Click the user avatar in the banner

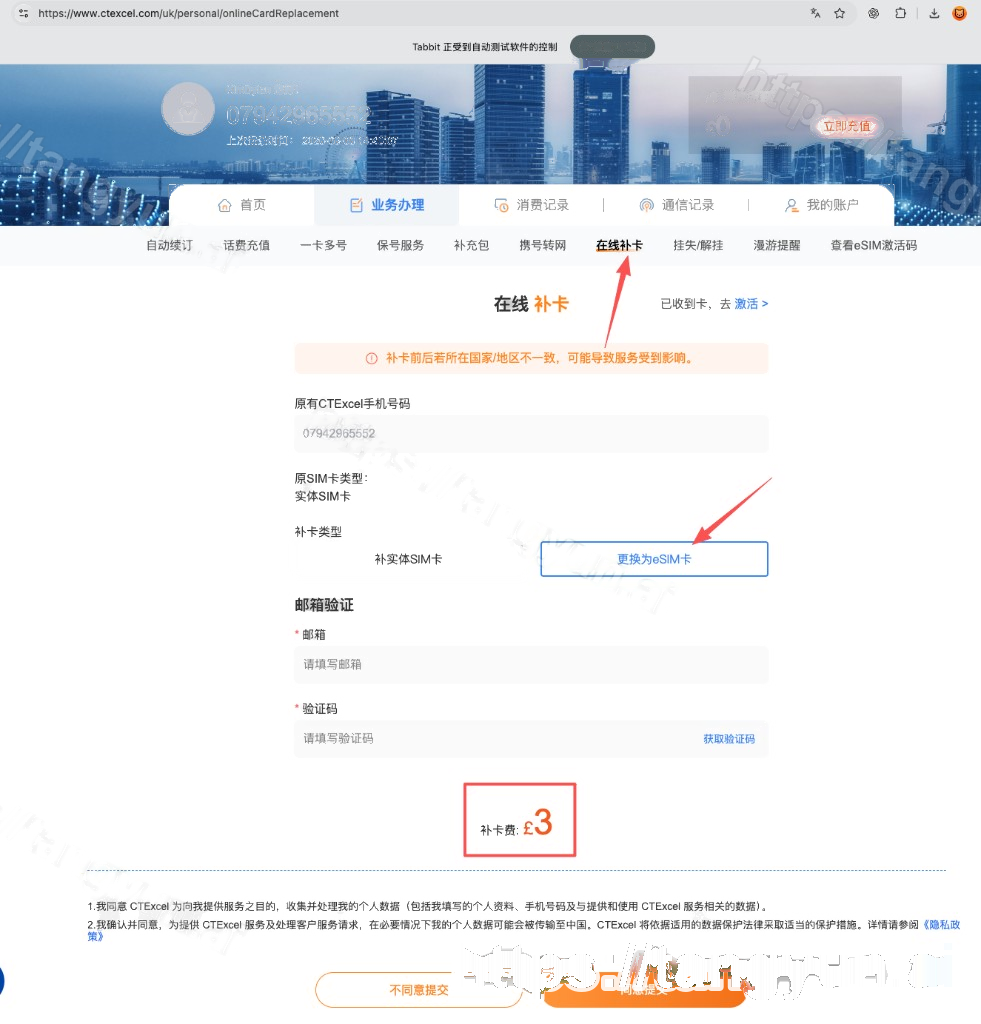click(x=188, y=108)
